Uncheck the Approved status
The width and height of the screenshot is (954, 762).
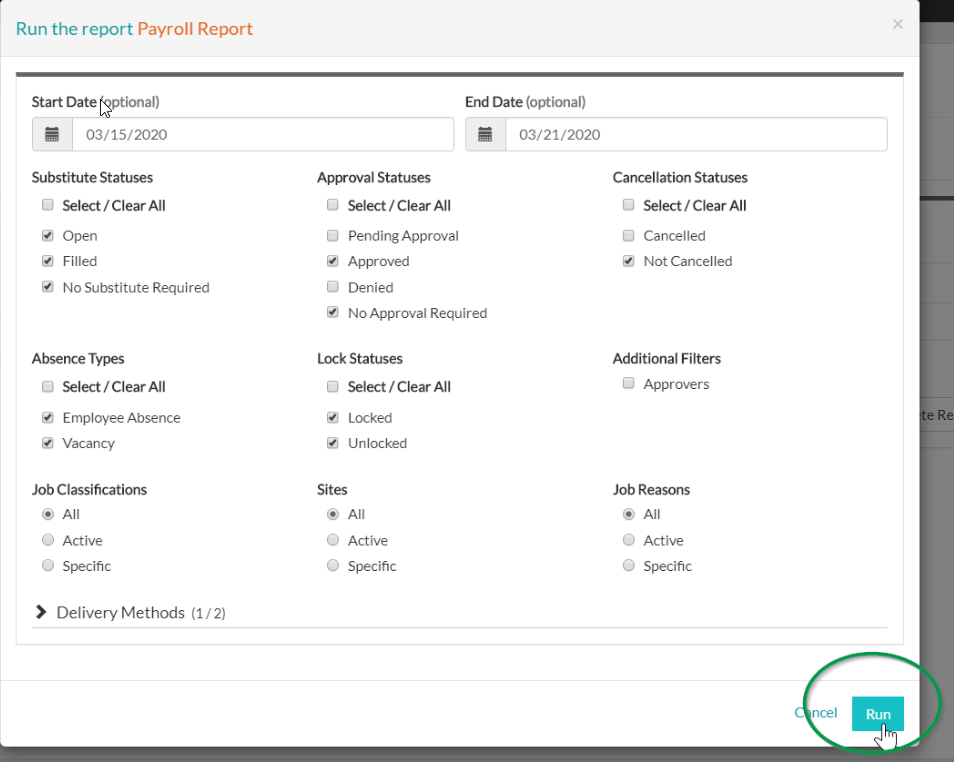[x=332, y=261]
